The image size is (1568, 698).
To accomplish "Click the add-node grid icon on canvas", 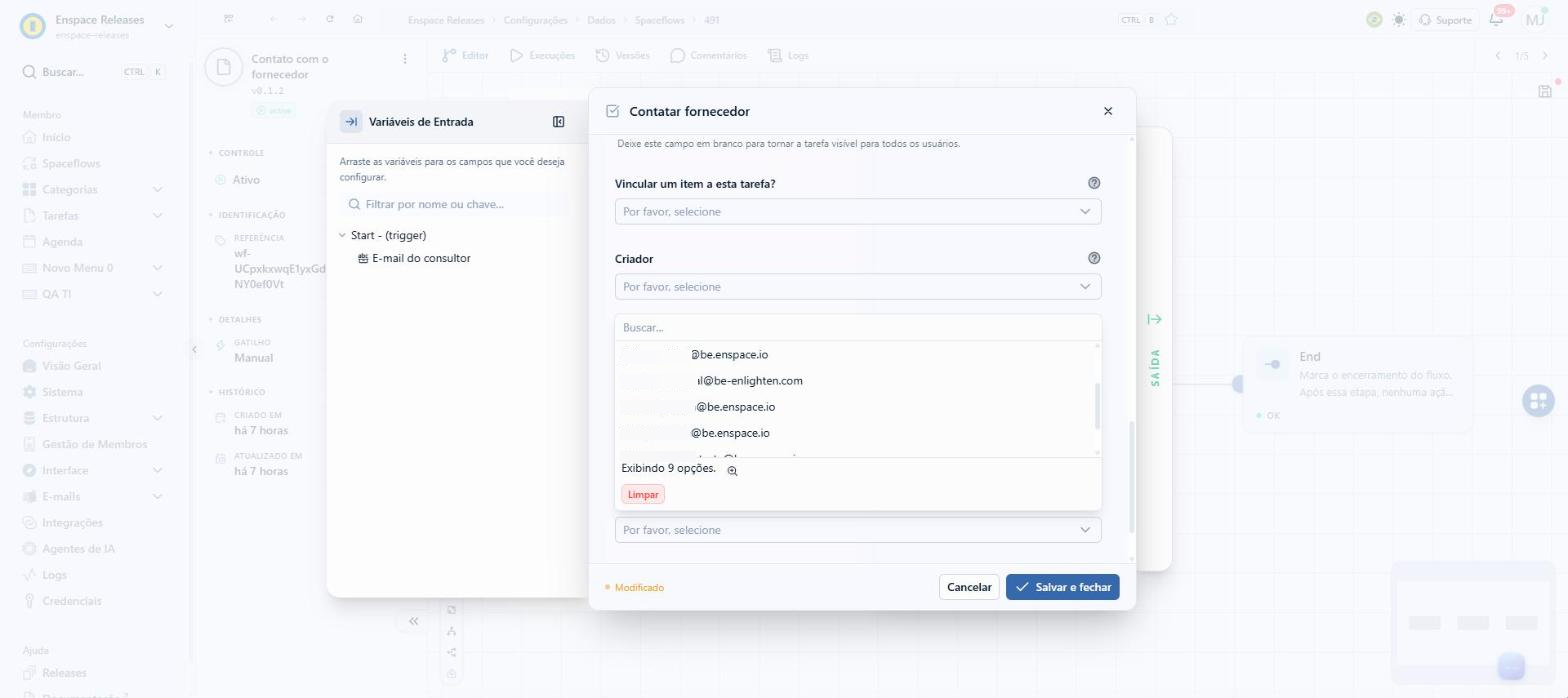I will click(x=1538, y=401).
